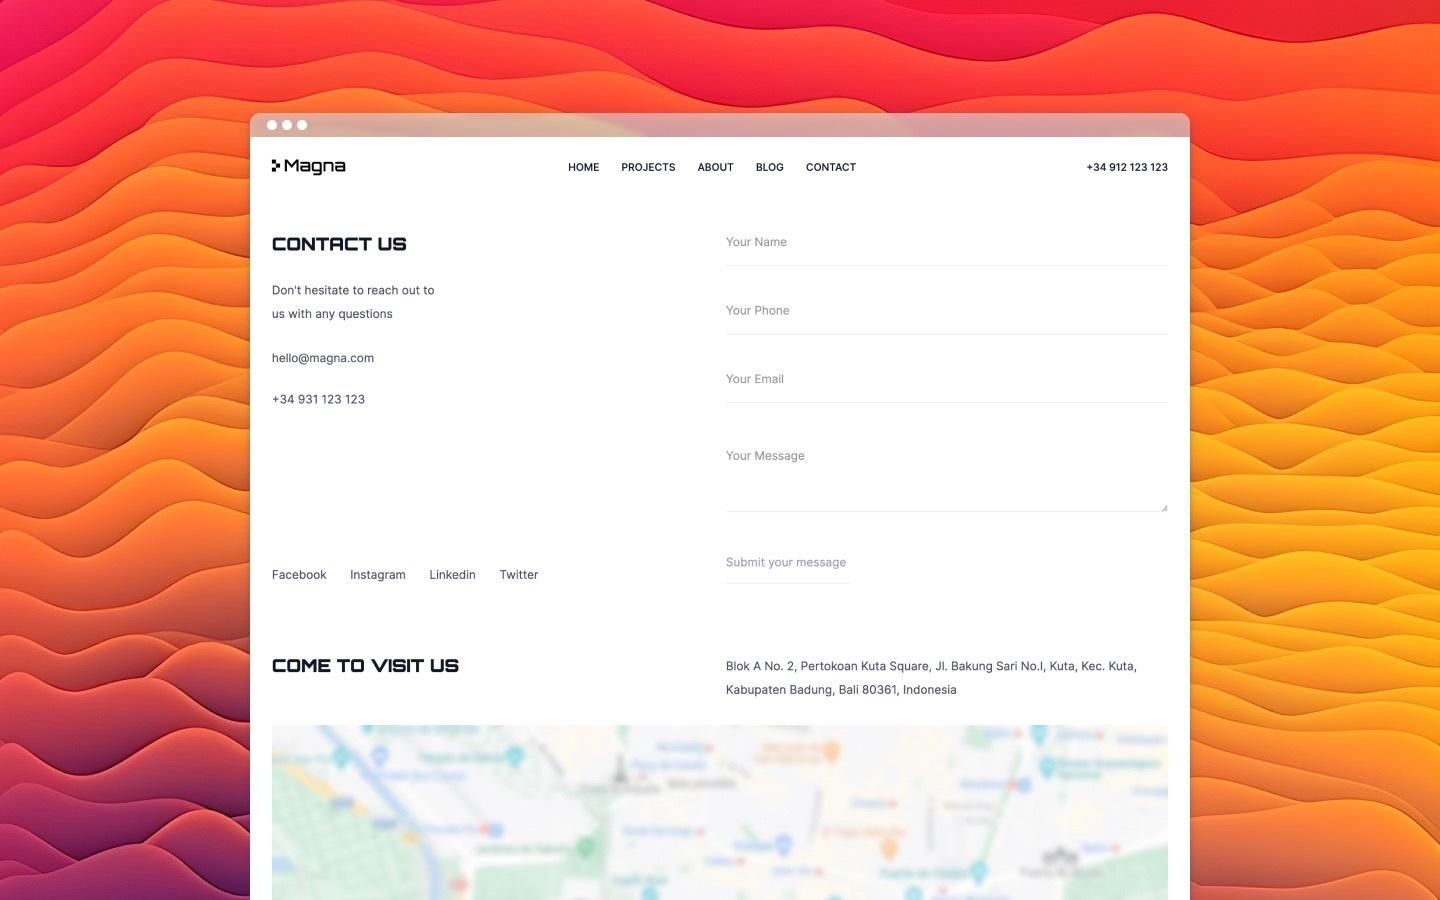
Task: Open the Facebook social link
Action: (x=298, y=574)
